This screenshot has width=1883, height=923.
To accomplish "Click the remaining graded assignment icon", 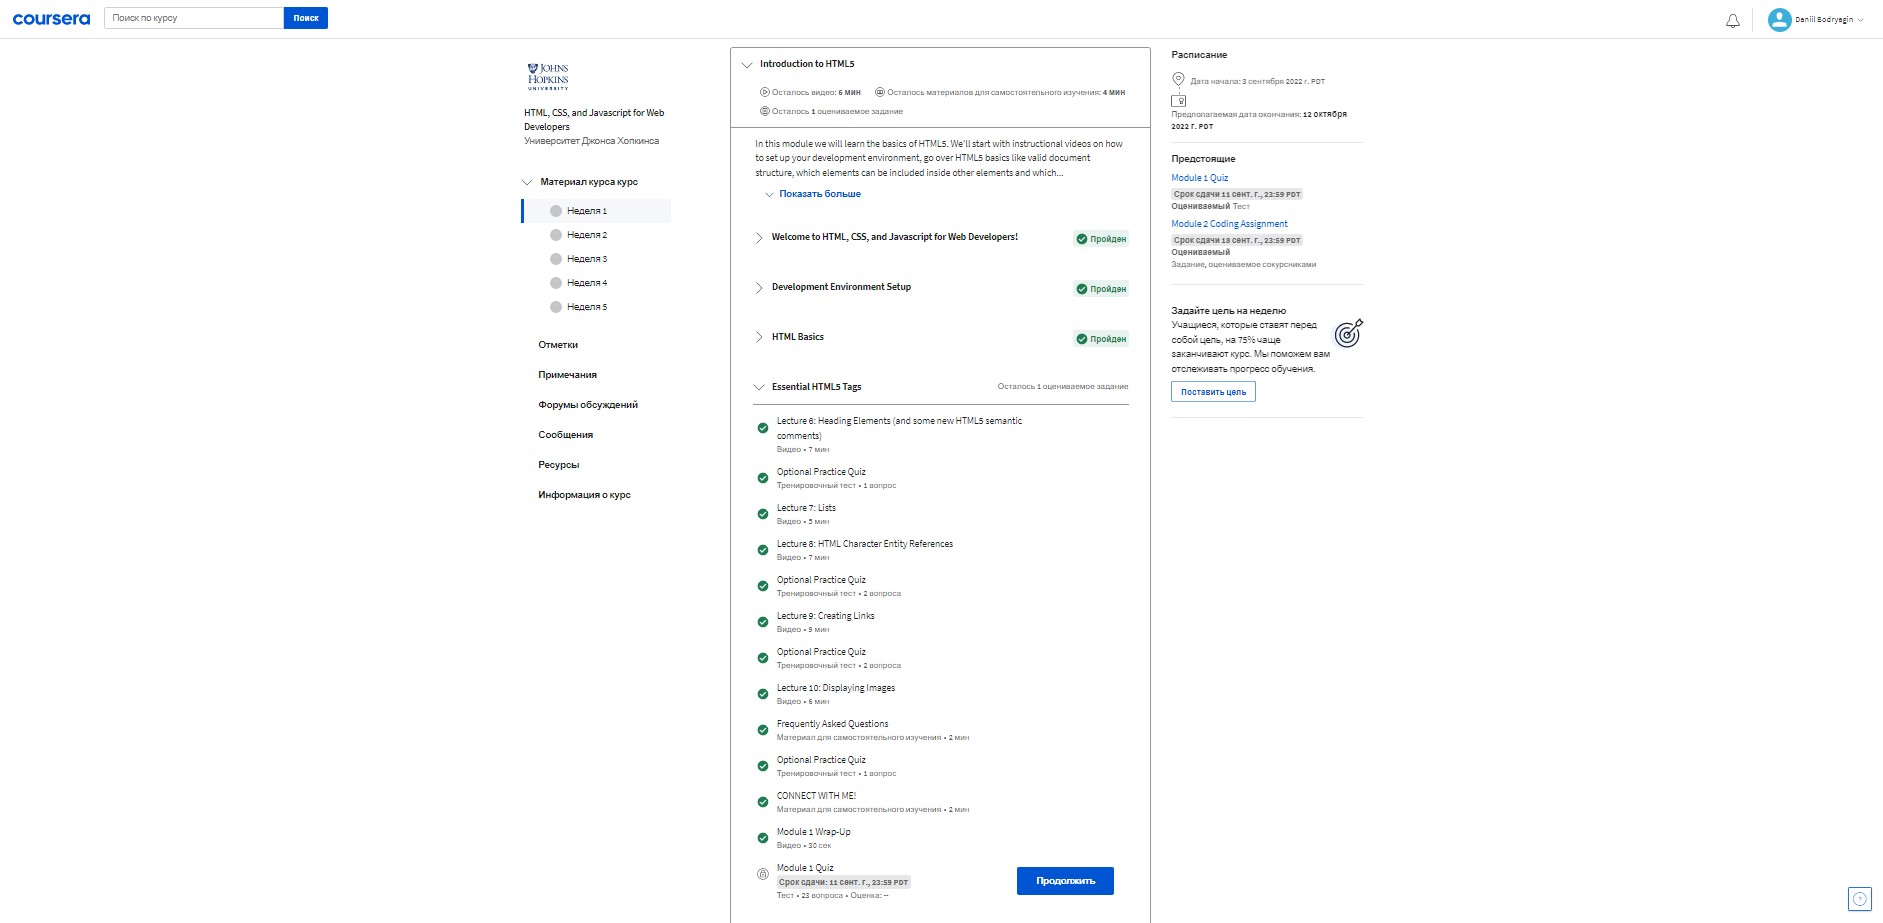I will tap(765, 111).
